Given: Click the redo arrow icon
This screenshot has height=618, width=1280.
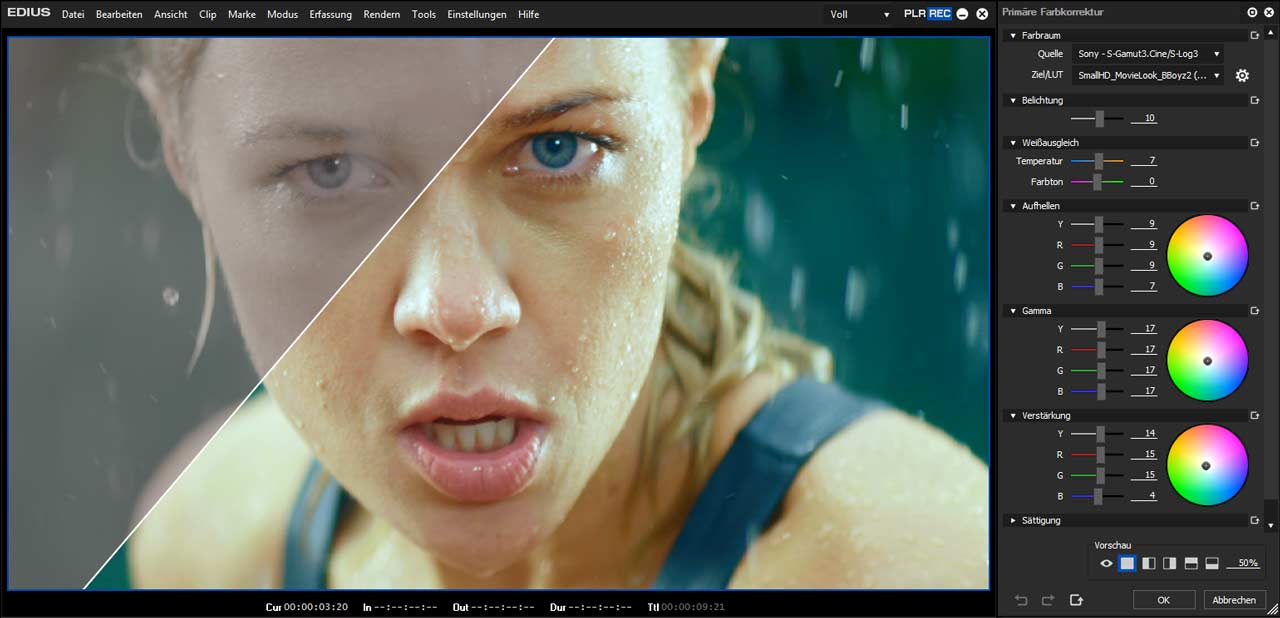Looking at the screenshot, I should (1048, 600).
